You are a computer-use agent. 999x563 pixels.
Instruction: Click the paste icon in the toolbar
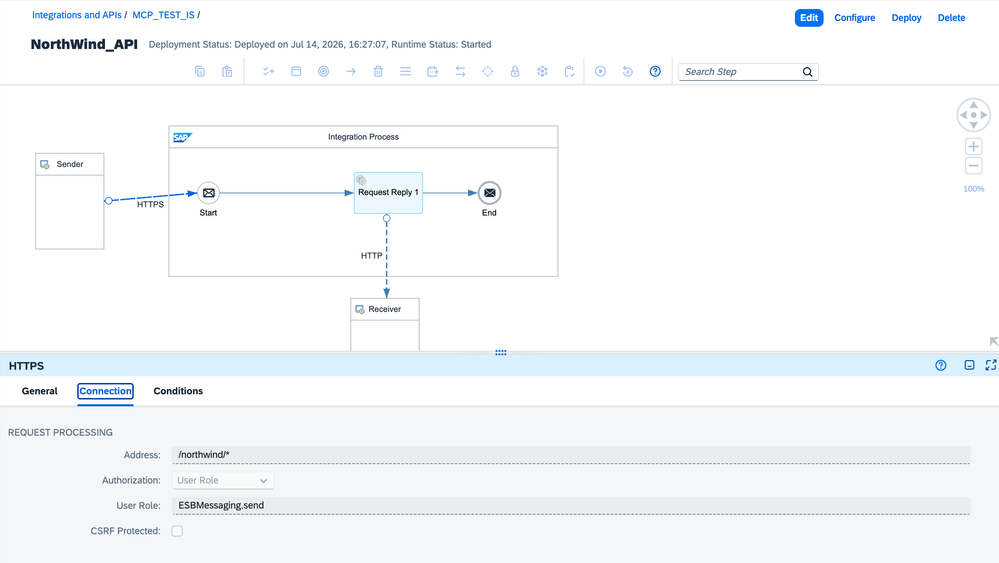point(227,71)
